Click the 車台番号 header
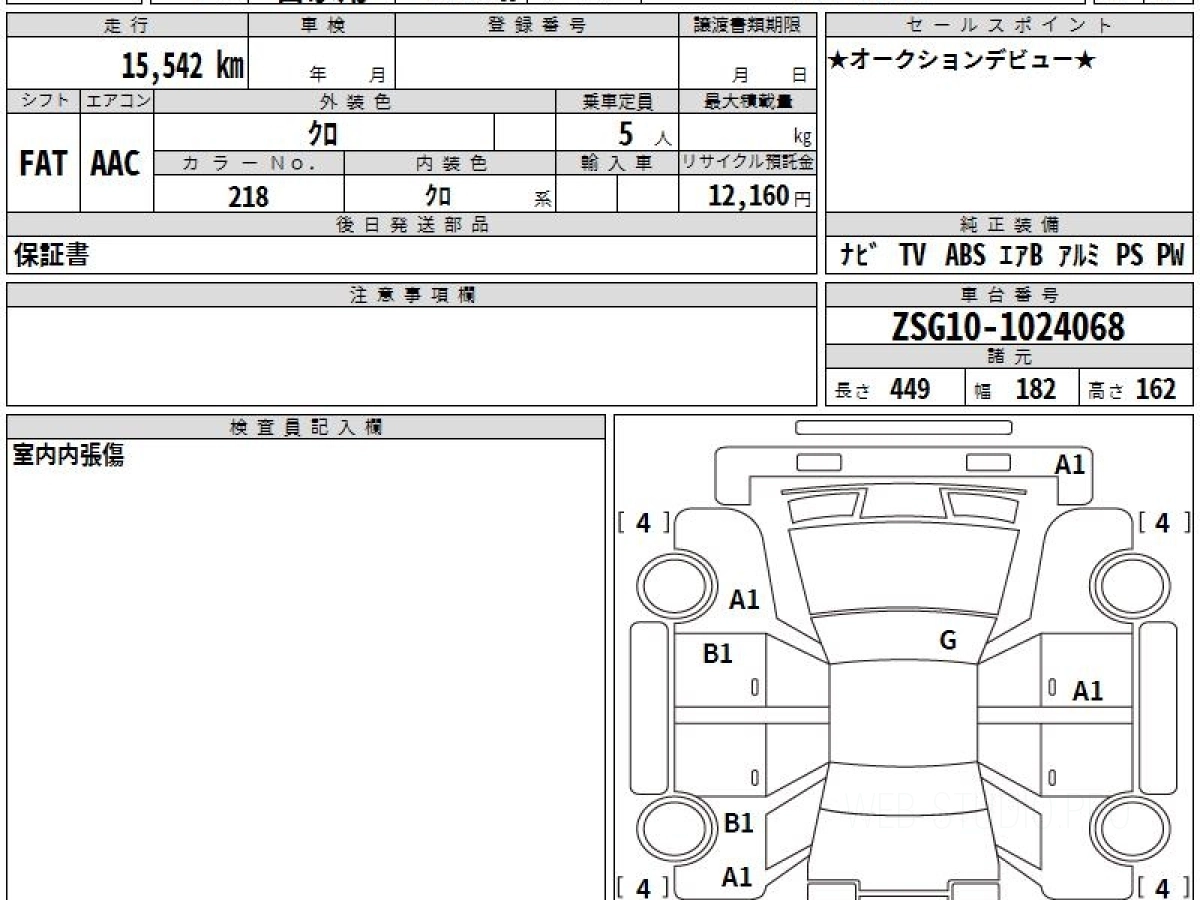The height and width of the screenshot is (900, 1200). coord(1010,295)
